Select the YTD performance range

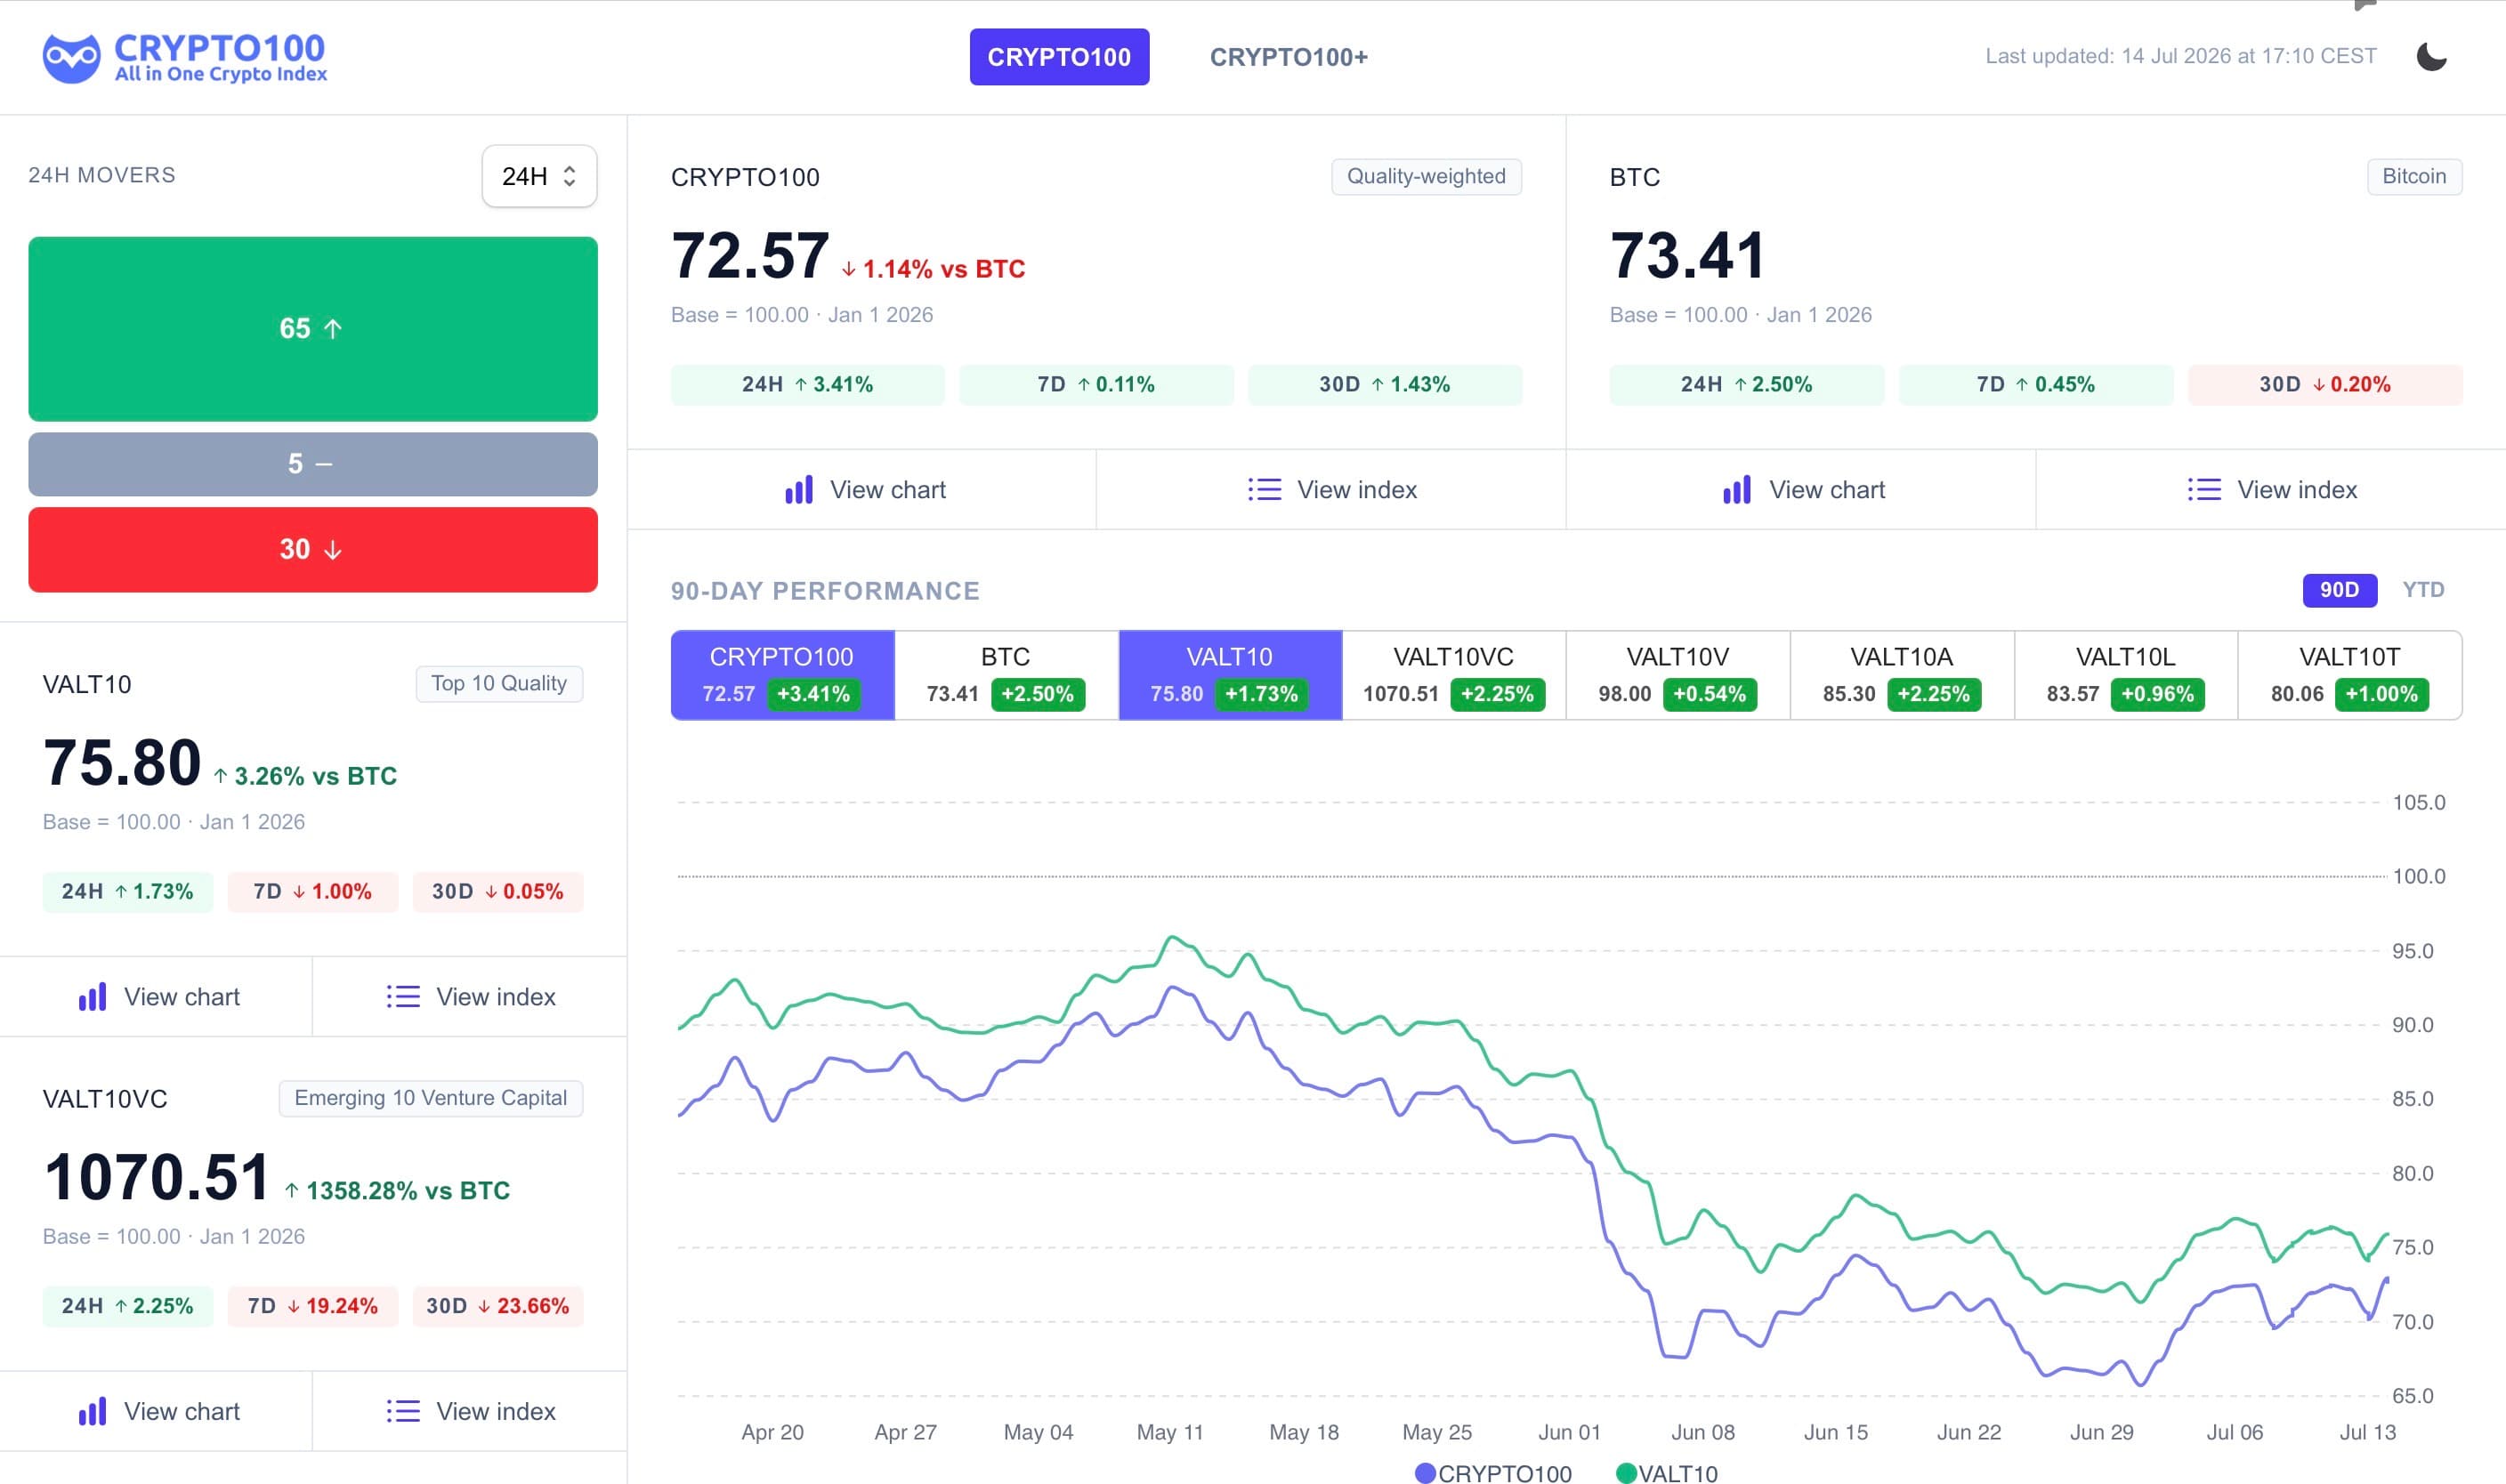pyautogui.click(x=2423, y=589)
